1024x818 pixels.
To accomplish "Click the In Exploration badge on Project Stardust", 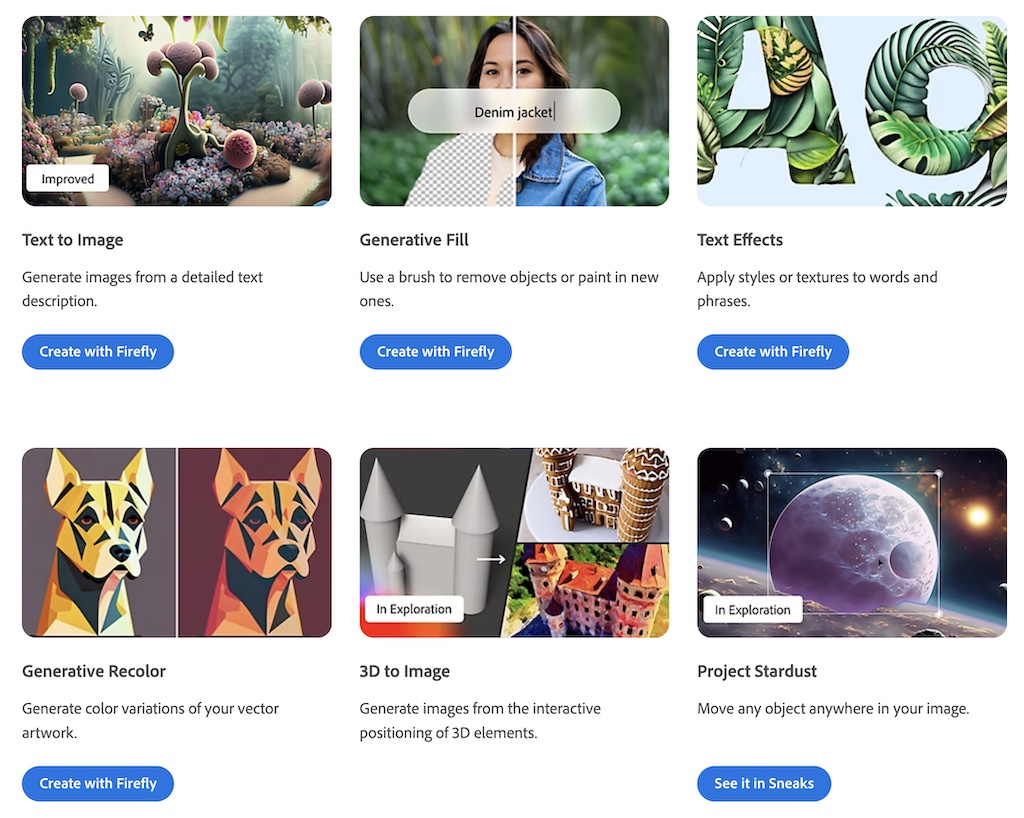I will click(752, 608).
